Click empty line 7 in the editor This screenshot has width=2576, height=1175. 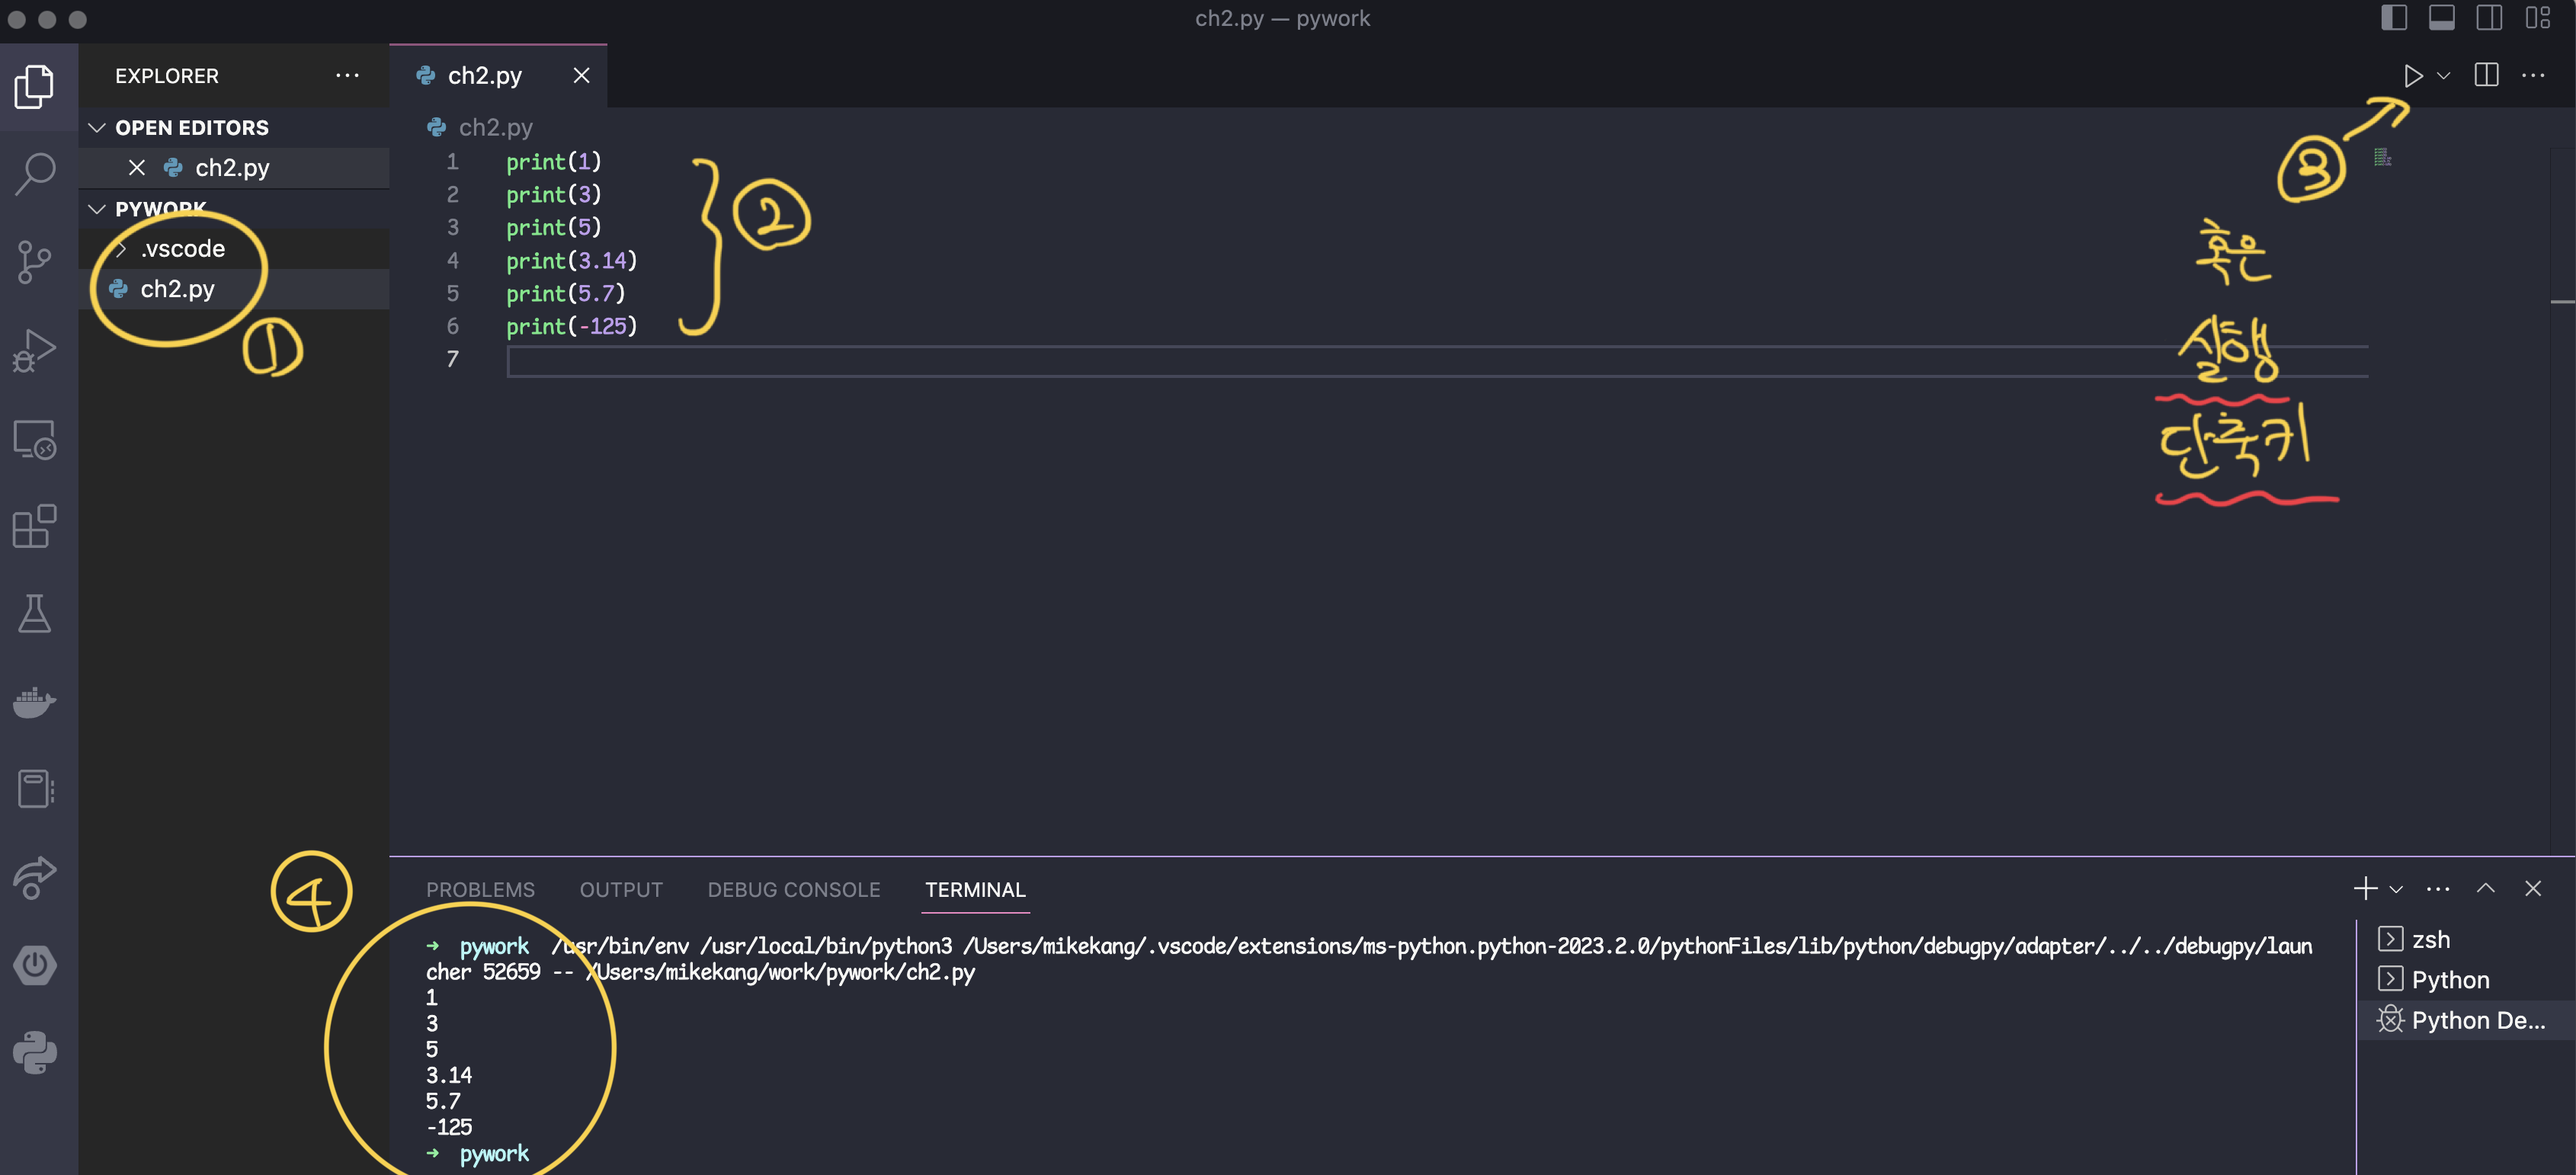[1200, 360]
